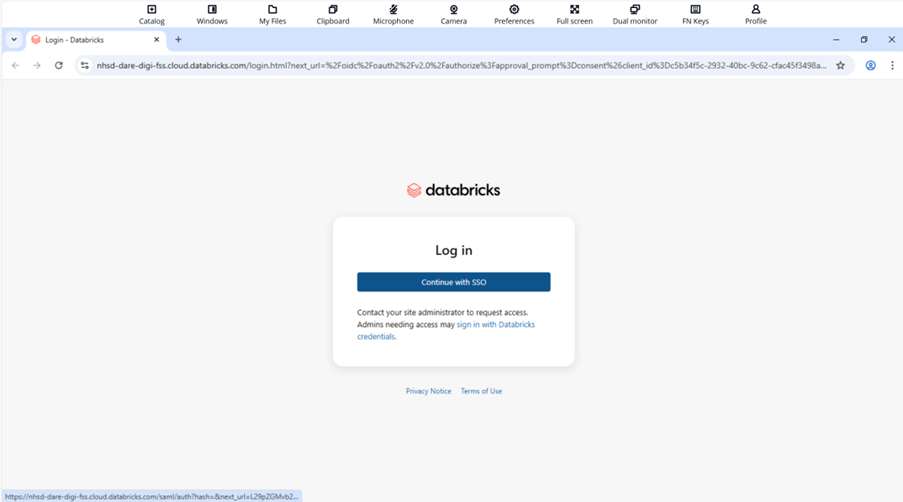This screenshot has width=903, height=502.
Task: Open Chrome three-dot menu
Action: coord(892,66)
